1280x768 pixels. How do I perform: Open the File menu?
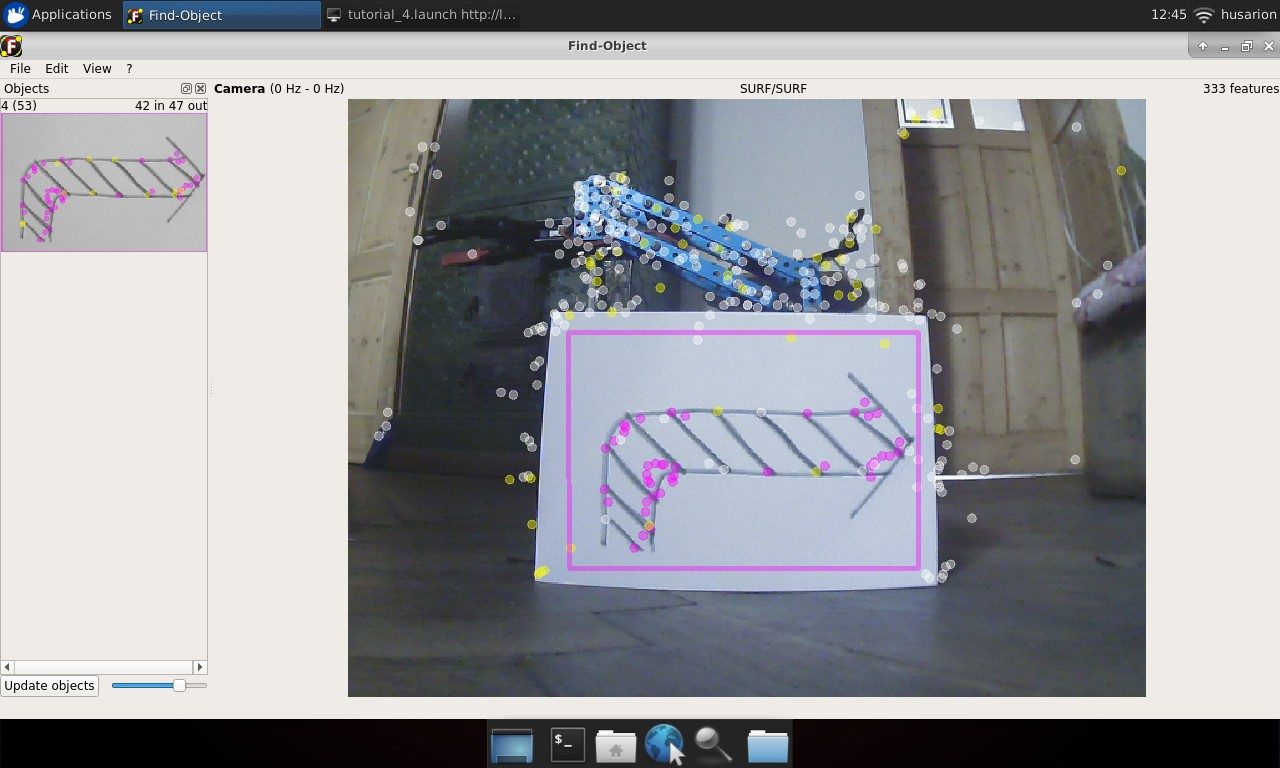[x=20, y=69]
